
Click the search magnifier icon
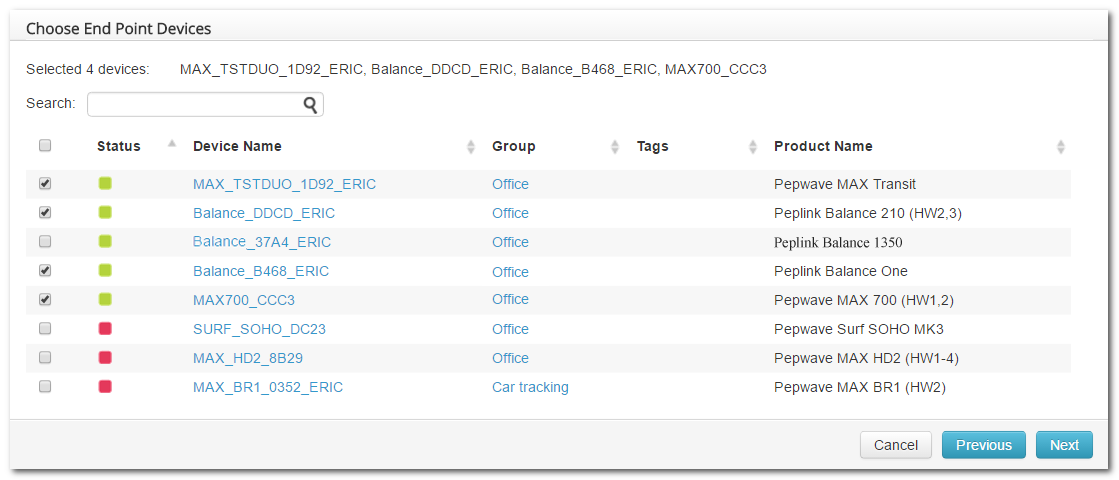pyautogui.click(x=310, y=104)
